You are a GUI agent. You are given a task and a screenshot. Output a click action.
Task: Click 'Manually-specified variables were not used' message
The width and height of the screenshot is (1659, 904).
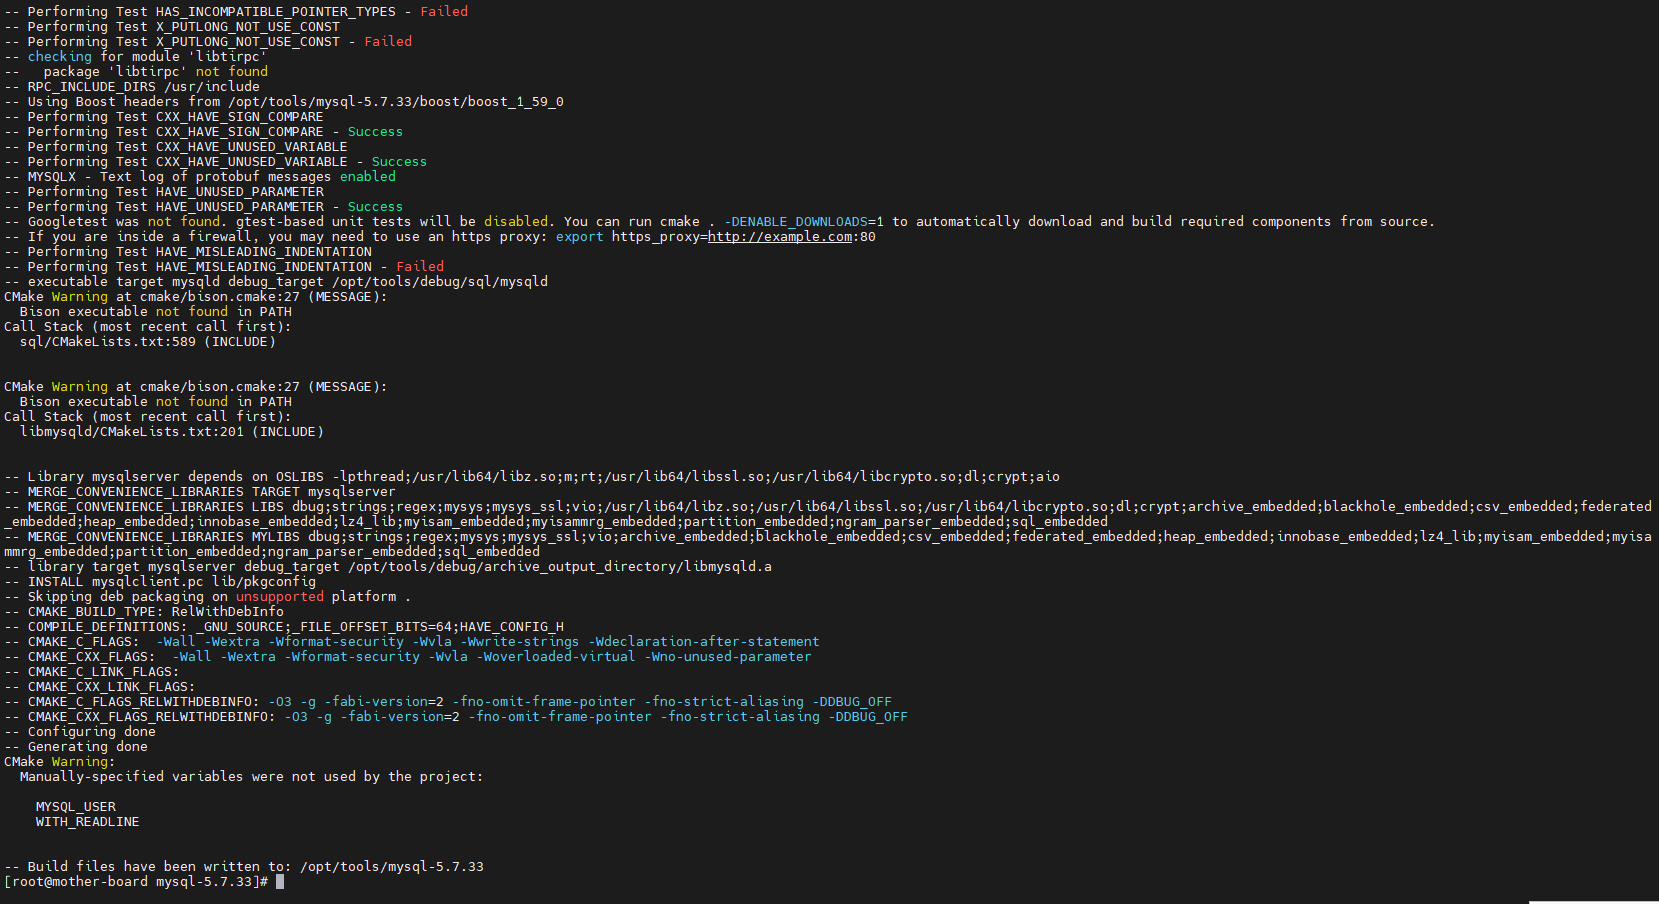pos(252,777)
